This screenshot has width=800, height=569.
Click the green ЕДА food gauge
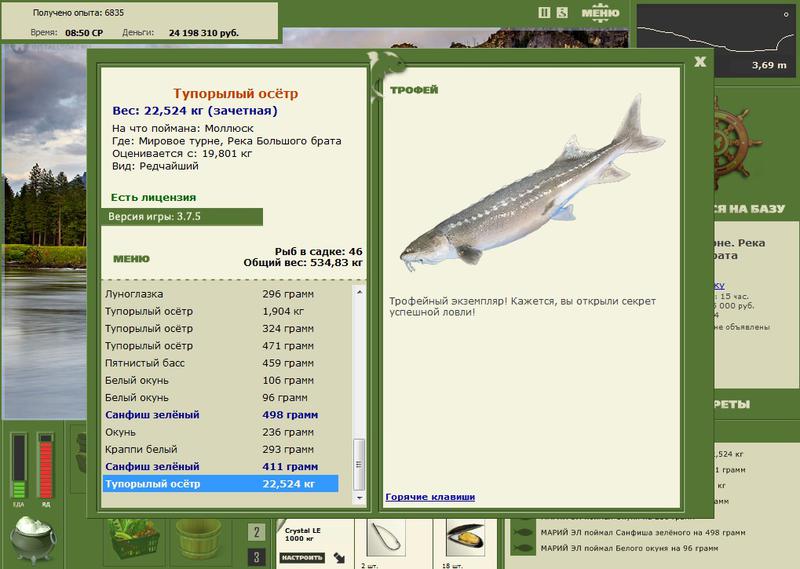[19, 466]
